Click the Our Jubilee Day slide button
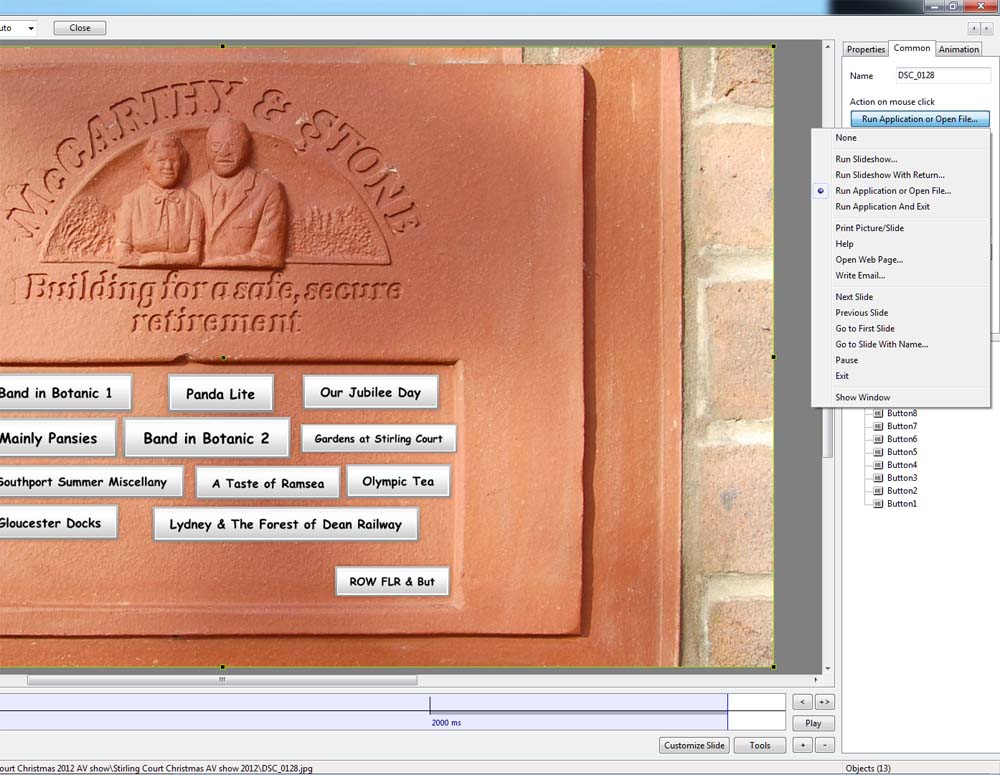1000x775 pixels. click(371, 392)
